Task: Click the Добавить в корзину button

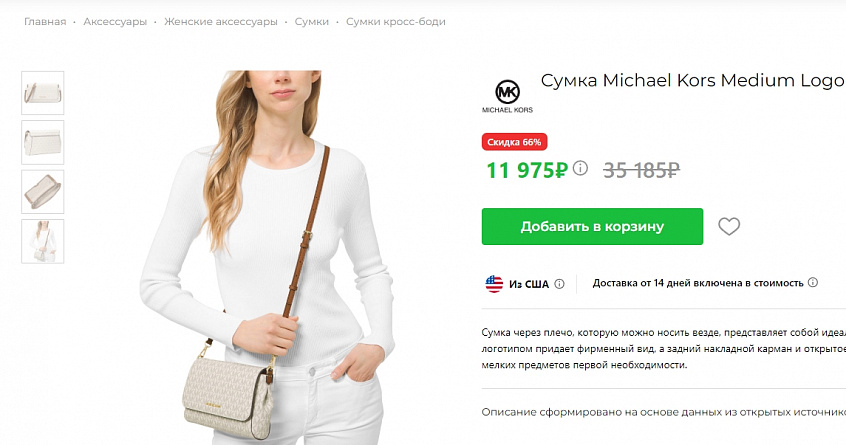Action: [592, 227]
